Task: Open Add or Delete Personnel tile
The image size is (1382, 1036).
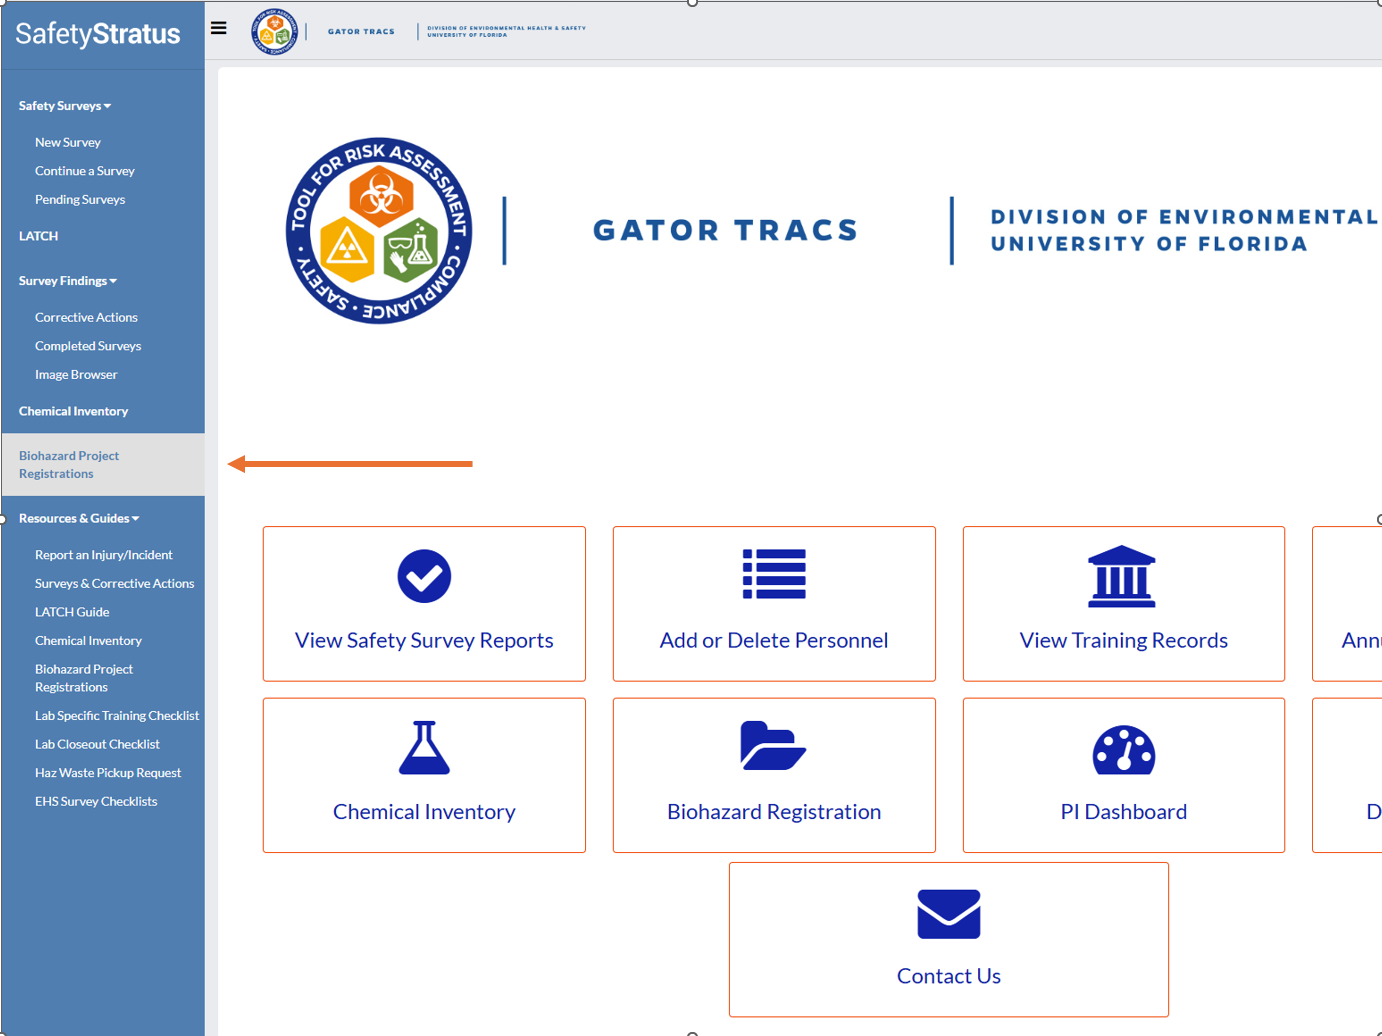Action: 774,604
